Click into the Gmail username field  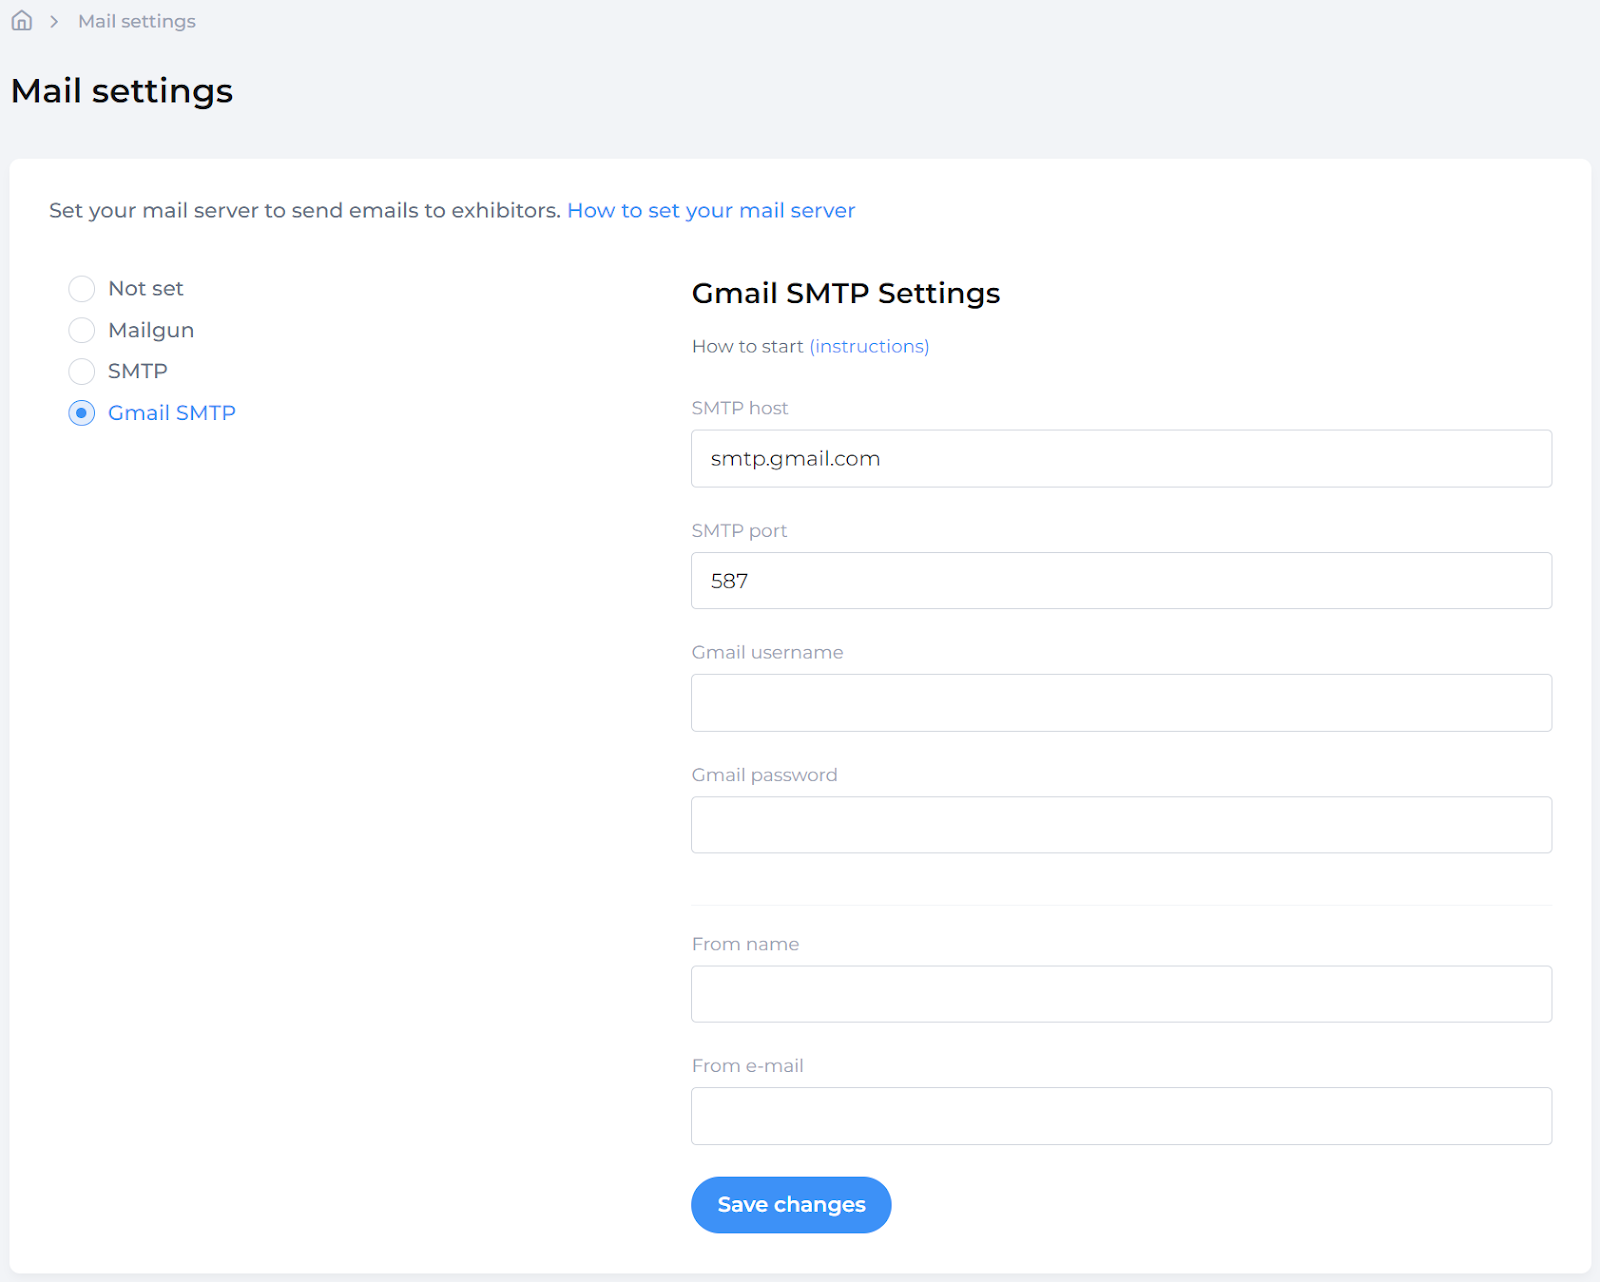[1121, 703]
